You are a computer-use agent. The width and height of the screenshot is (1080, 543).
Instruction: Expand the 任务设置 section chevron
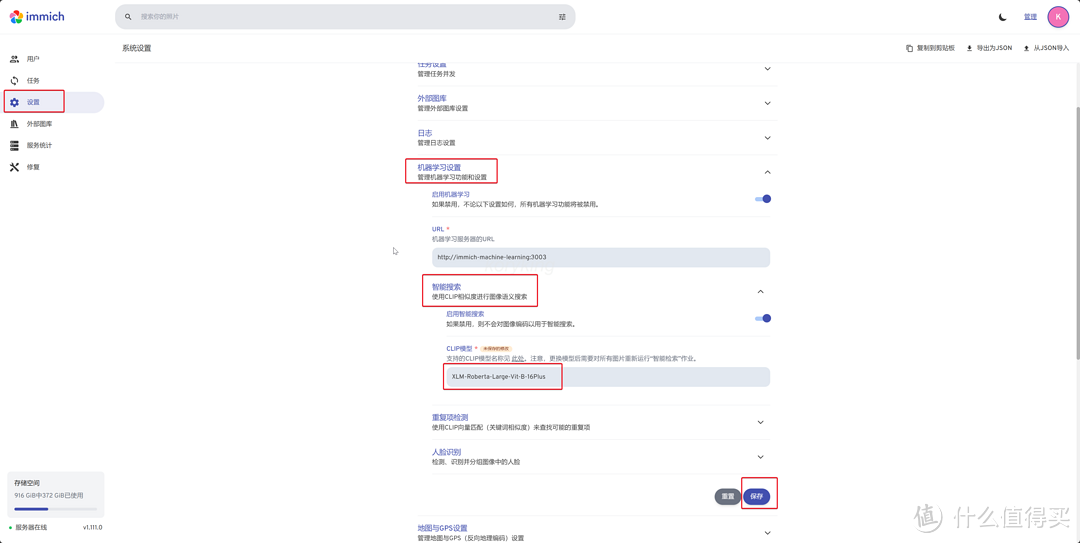point(767,68)
